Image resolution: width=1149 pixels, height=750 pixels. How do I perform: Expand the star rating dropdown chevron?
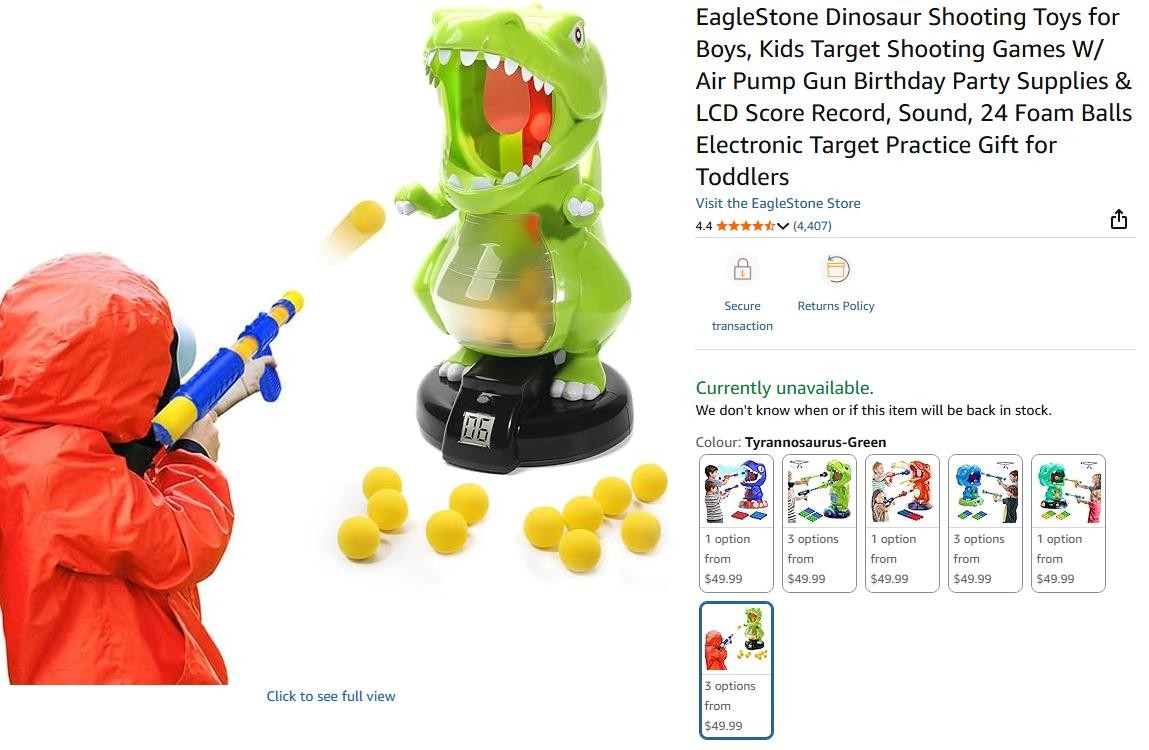click(x=783, y=226)
